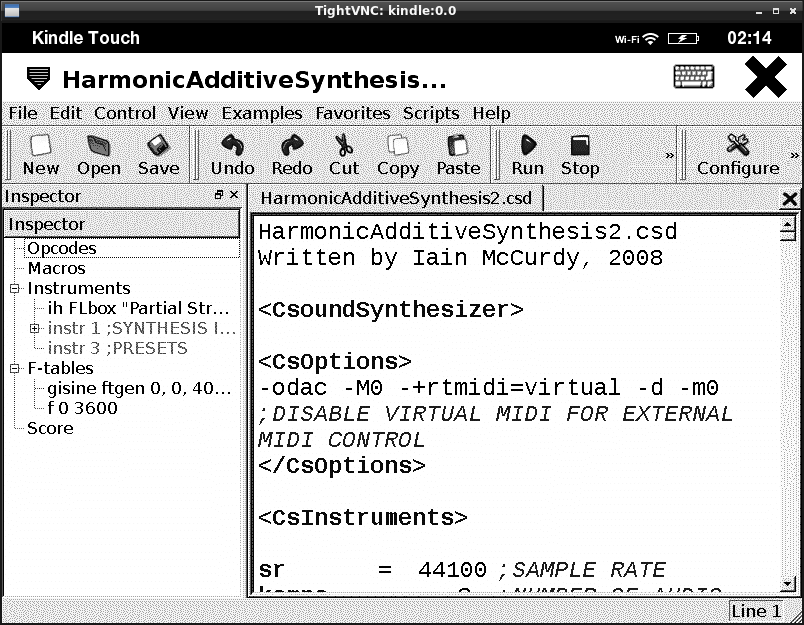Screen dimensions: 804x625
Task: Open the Favorites menu
Action: (x=353, y=113)
